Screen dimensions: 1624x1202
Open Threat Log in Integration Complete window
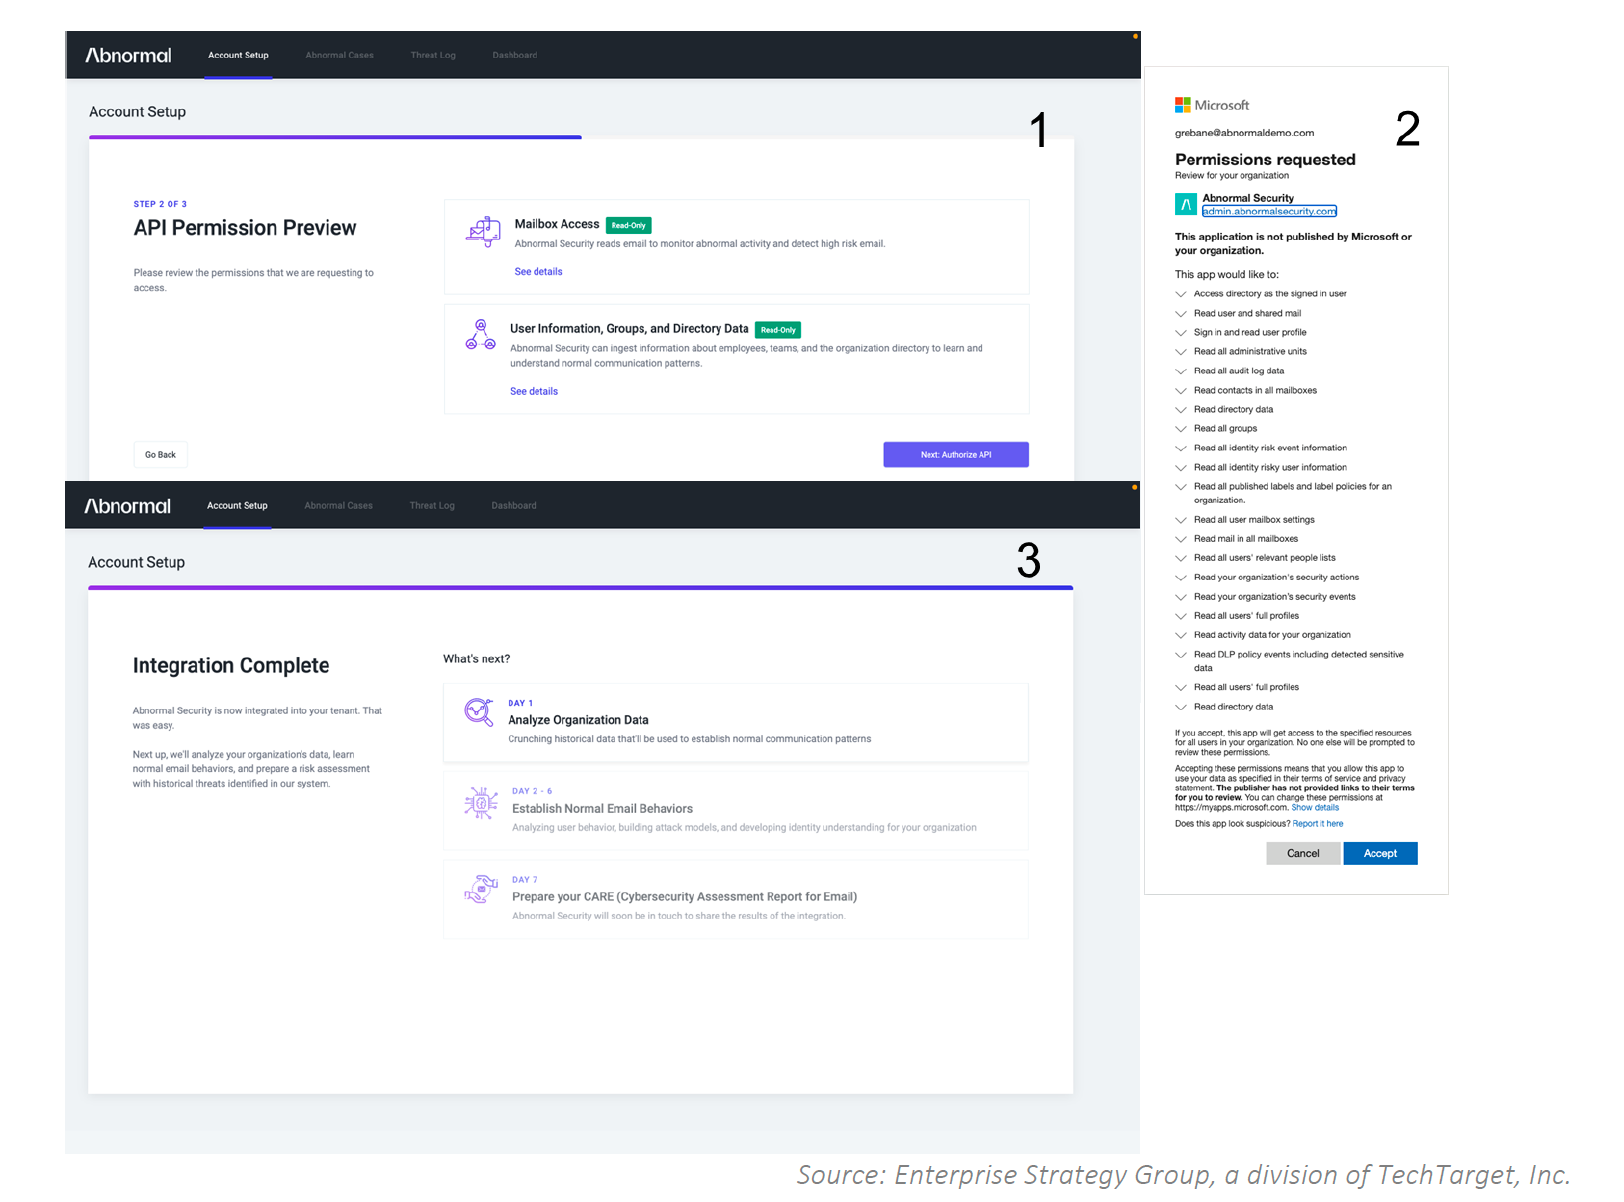point(432,506)
